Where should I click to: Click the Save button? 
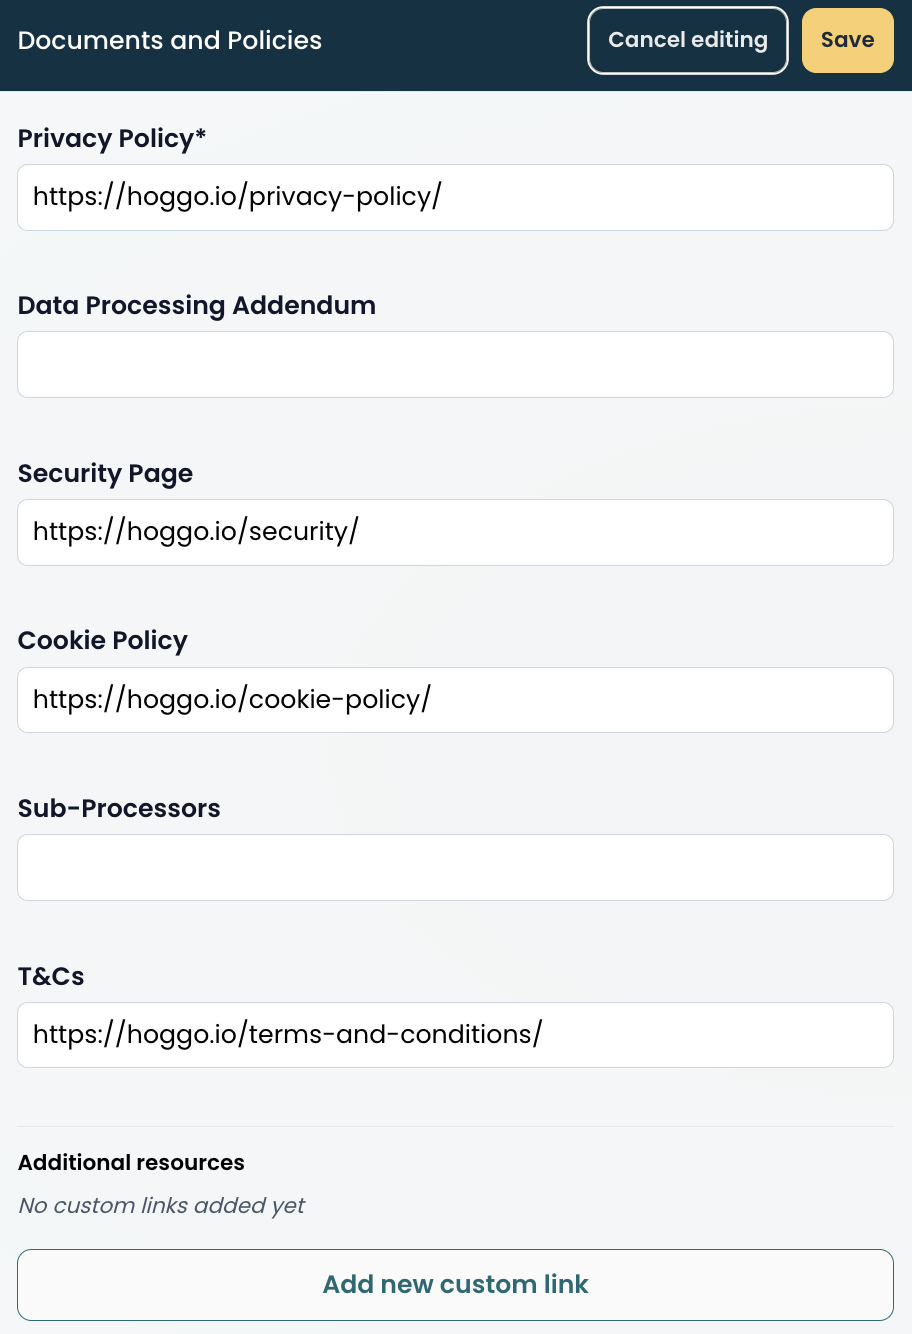point(847,40)
